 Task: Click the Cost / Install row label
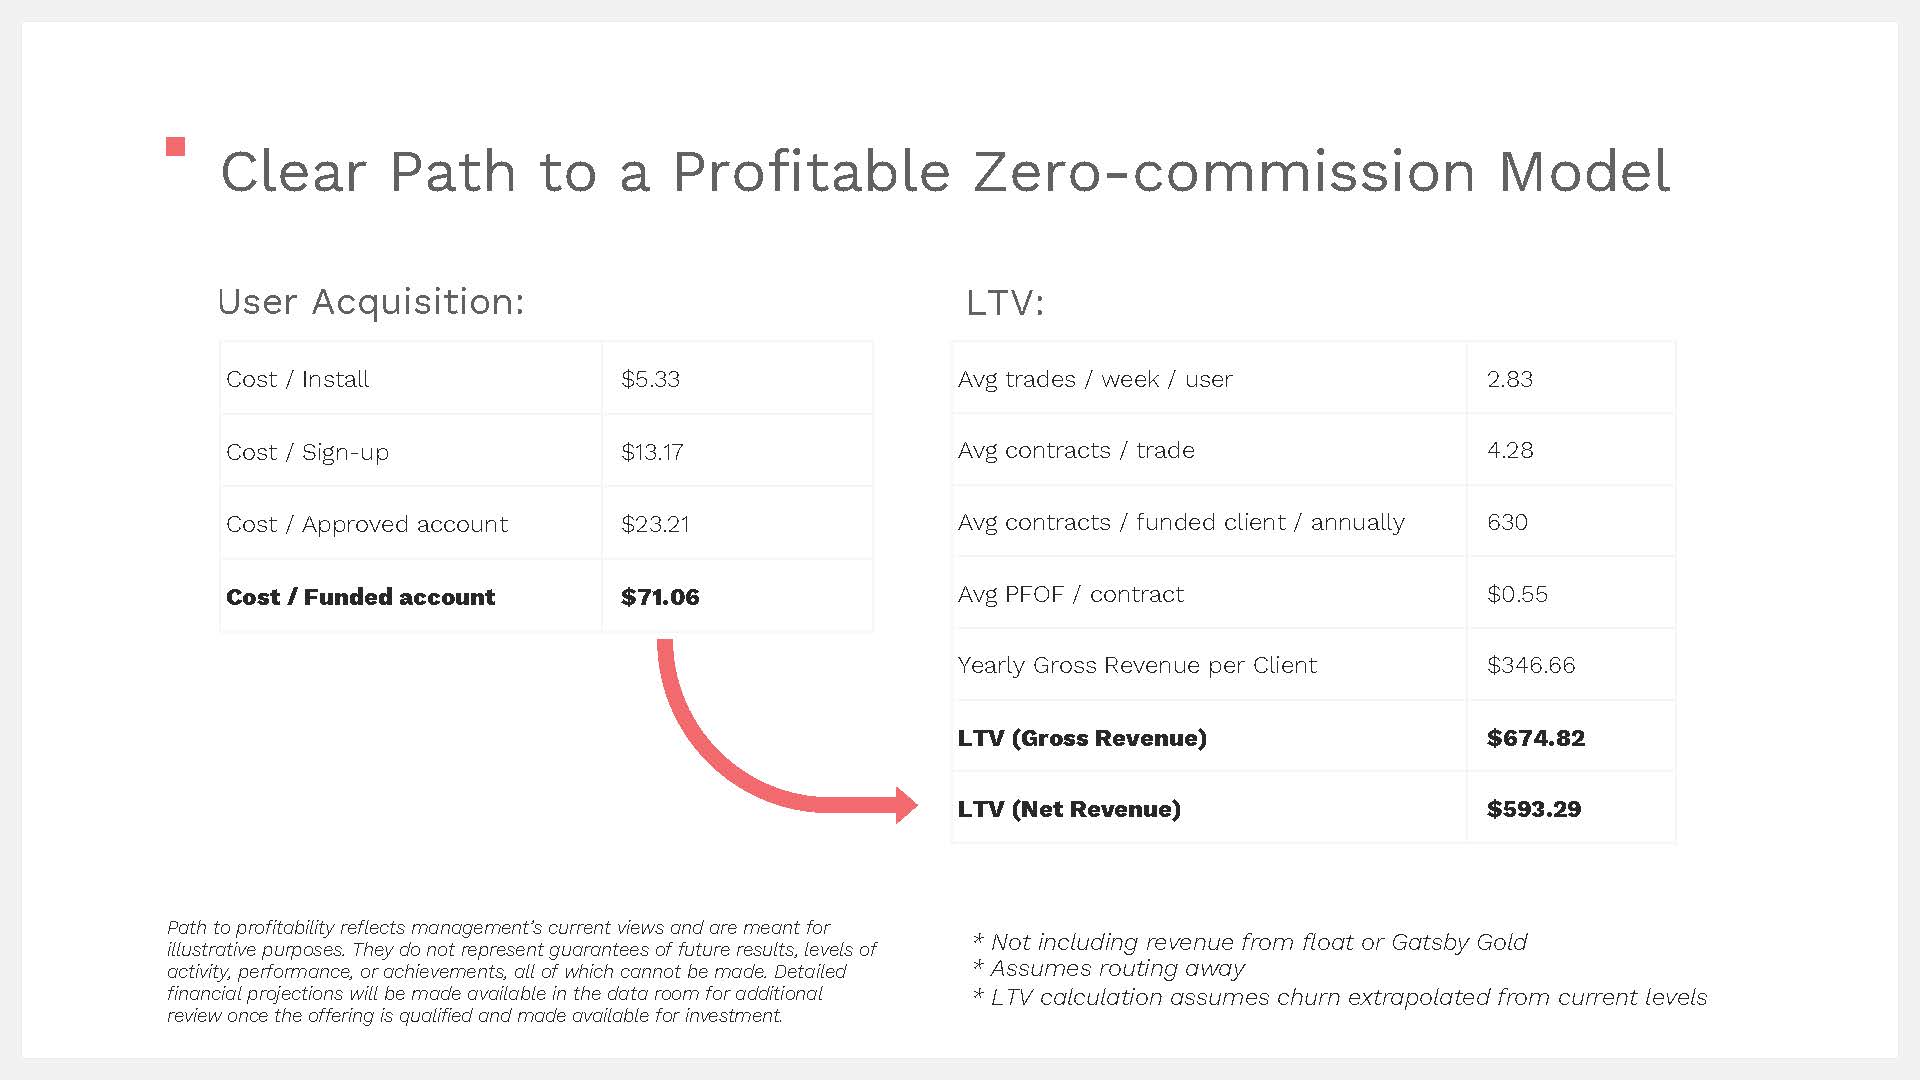pos(297,379)
